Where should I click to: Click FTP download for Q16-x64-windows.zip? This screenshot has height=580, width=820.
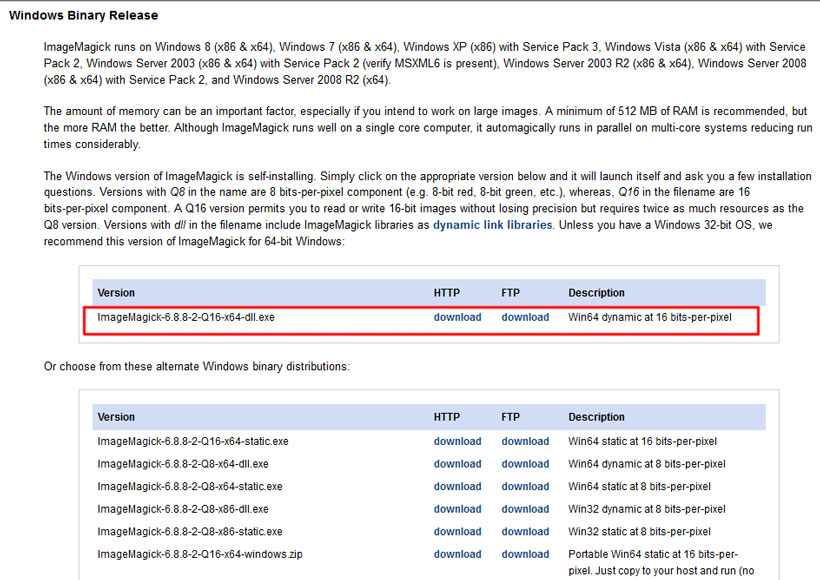[x=525, y=554]
